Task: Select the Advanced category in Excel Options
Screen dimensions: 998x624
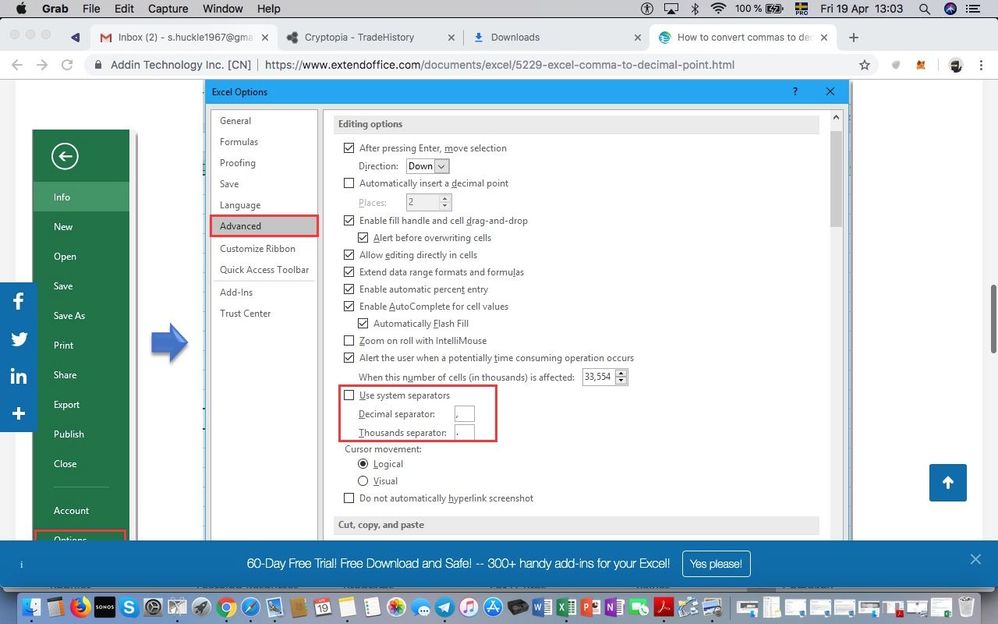Action: [x=264, y=226]
